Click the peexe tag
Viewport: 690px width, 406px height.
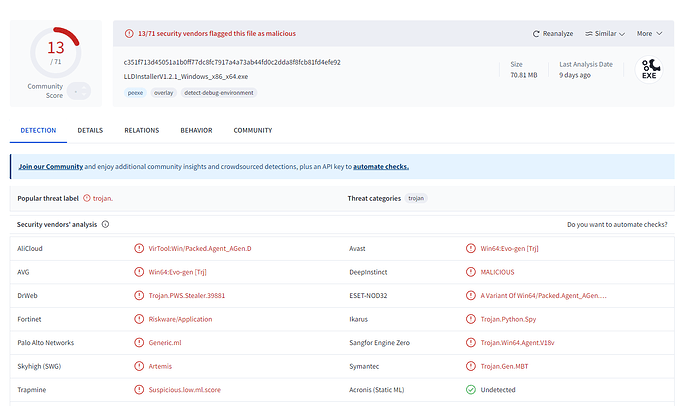[x=135, y=93]
